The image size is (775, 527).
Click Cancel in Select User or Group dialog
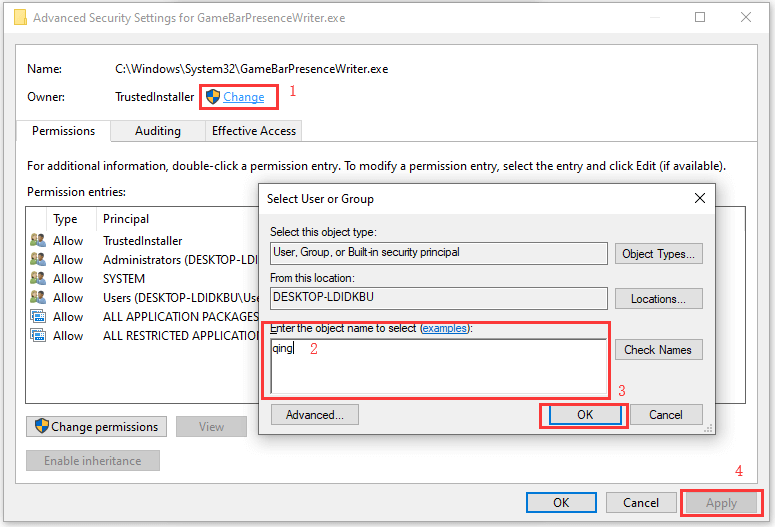[666, 415]
